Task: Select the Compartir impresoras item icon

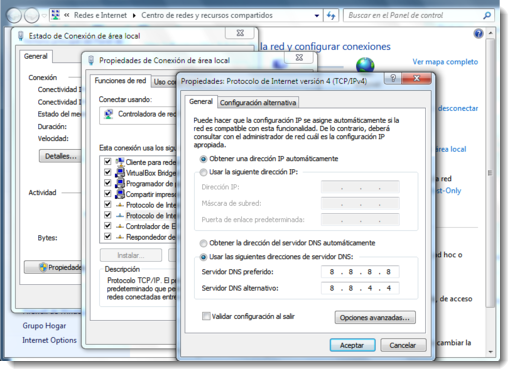Action: (x=120, y=194)
